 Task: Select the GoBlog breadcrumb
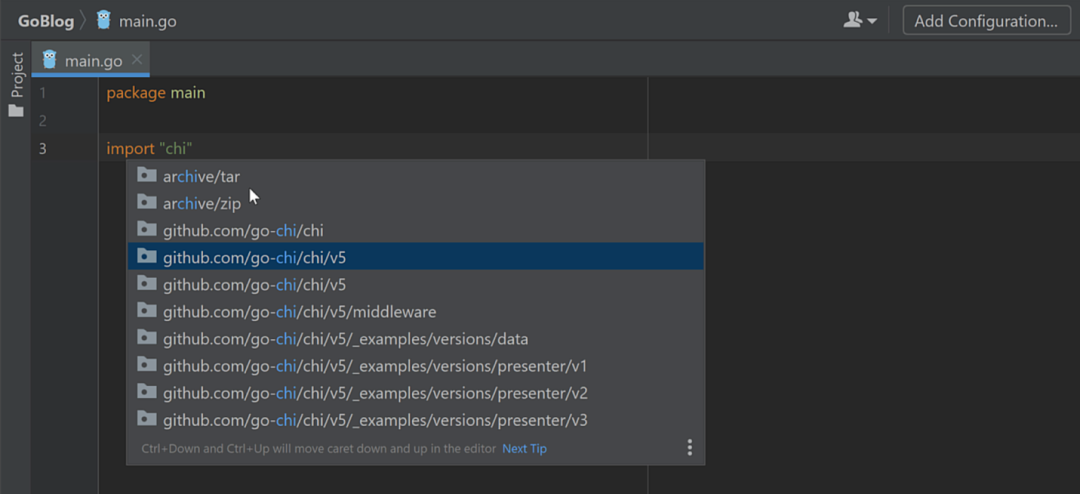46,21
